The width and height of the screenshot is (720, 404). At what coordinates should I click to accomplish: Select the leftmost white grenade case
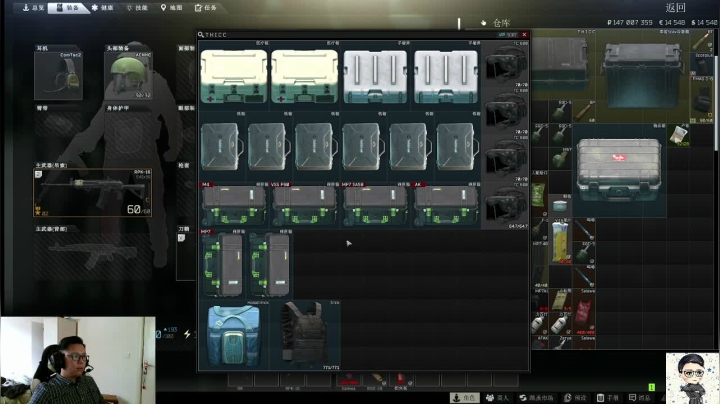375,76
